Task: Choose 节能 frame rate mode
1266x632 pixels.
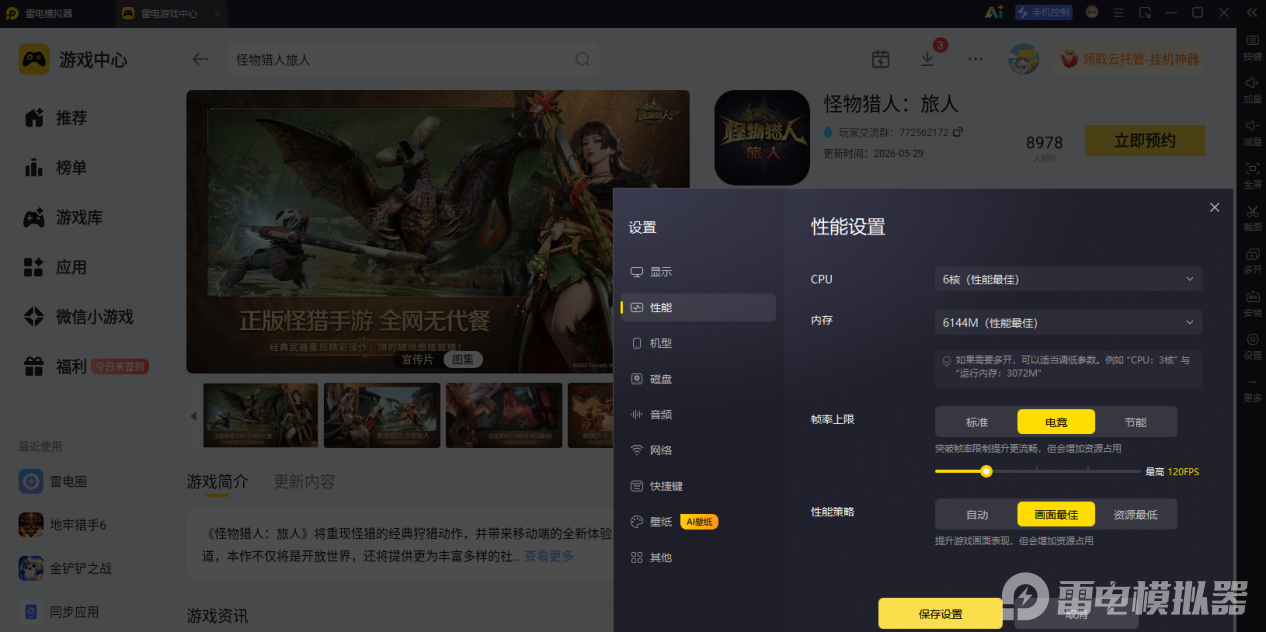Action: tap(1135, 422)
